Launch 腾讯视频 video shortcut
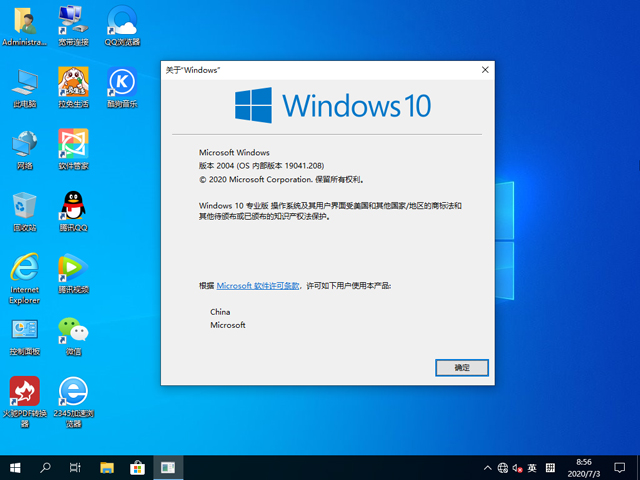The image size is (640, 480). coord(73,273)
